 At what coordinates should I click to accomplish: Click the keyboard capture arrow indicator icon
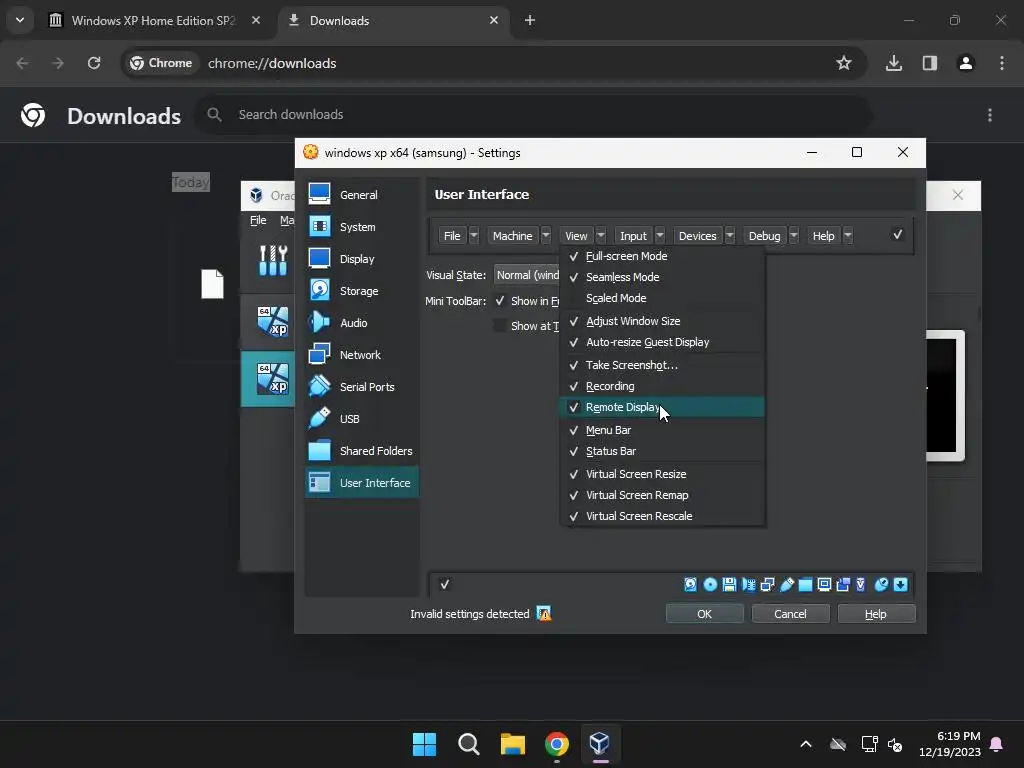(901, 584)
